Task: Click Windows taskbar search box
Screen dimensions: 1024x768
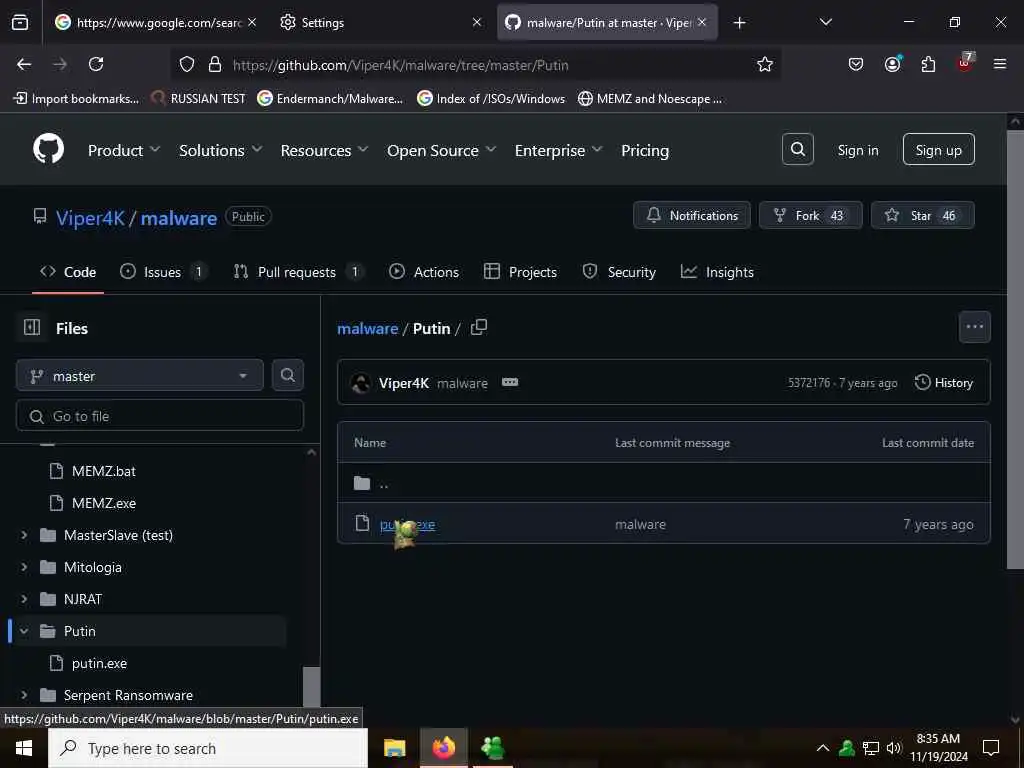Action: click(208, 748)
